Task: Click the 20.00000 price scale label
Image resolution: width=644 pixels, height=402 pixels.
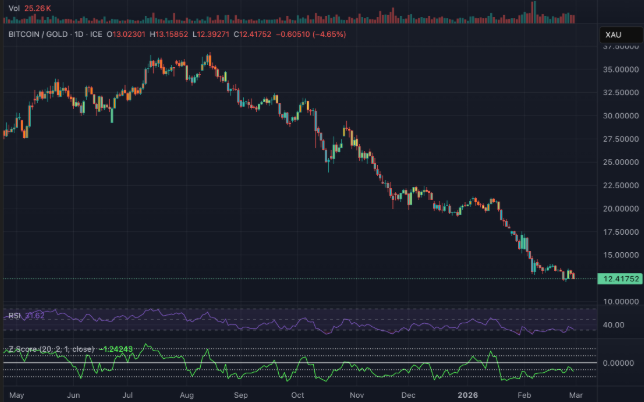Action: pyautogui.click(x=621, y=209)
